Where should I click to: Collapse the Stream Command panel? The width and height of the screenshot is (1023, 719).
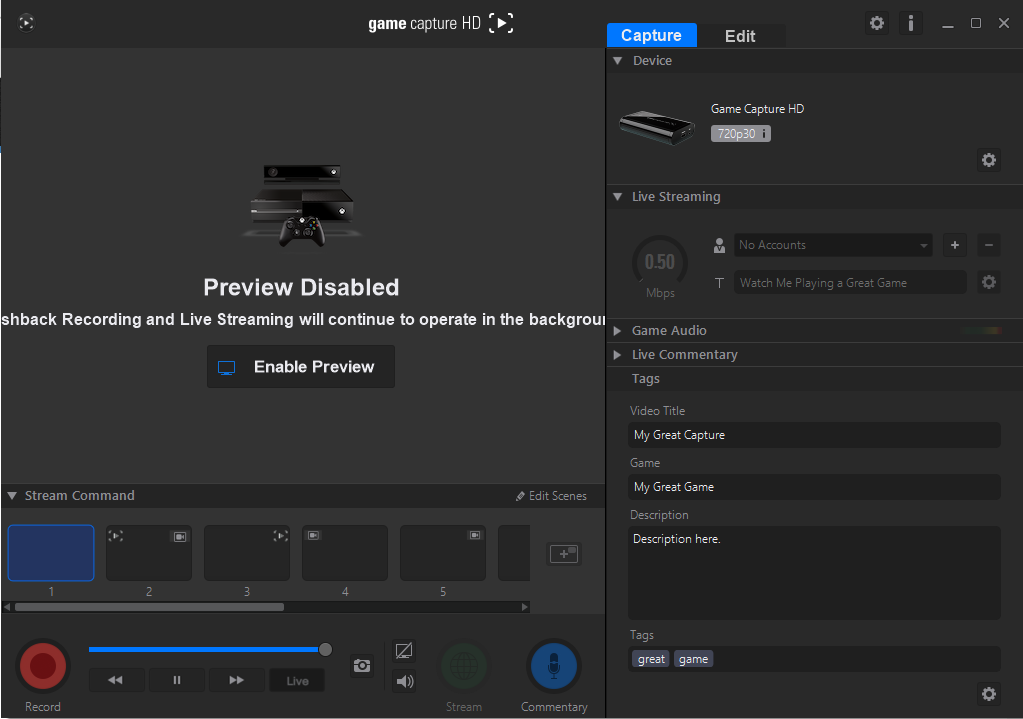click(12, 496)
